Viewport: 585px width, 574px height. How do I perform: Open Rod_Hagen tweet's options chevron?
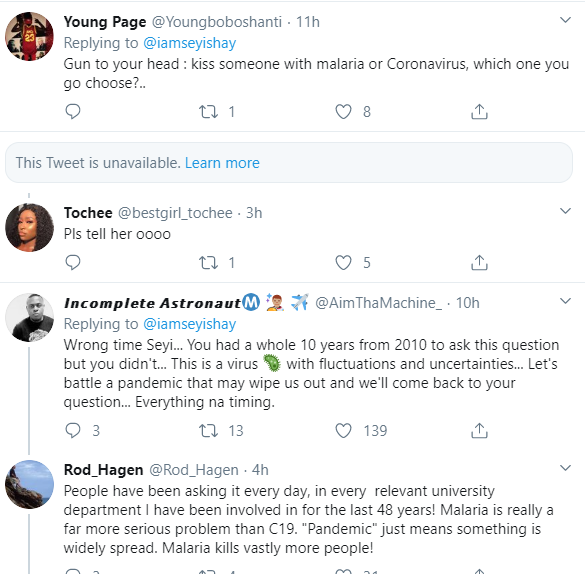(566, 468)
